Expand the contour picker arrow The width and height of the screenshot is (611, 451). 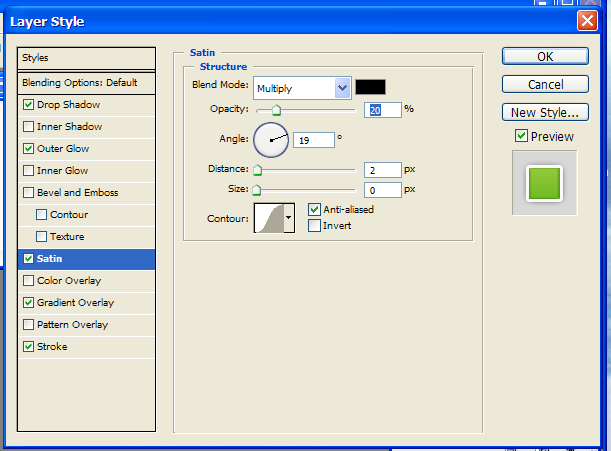tap(289, 217)
